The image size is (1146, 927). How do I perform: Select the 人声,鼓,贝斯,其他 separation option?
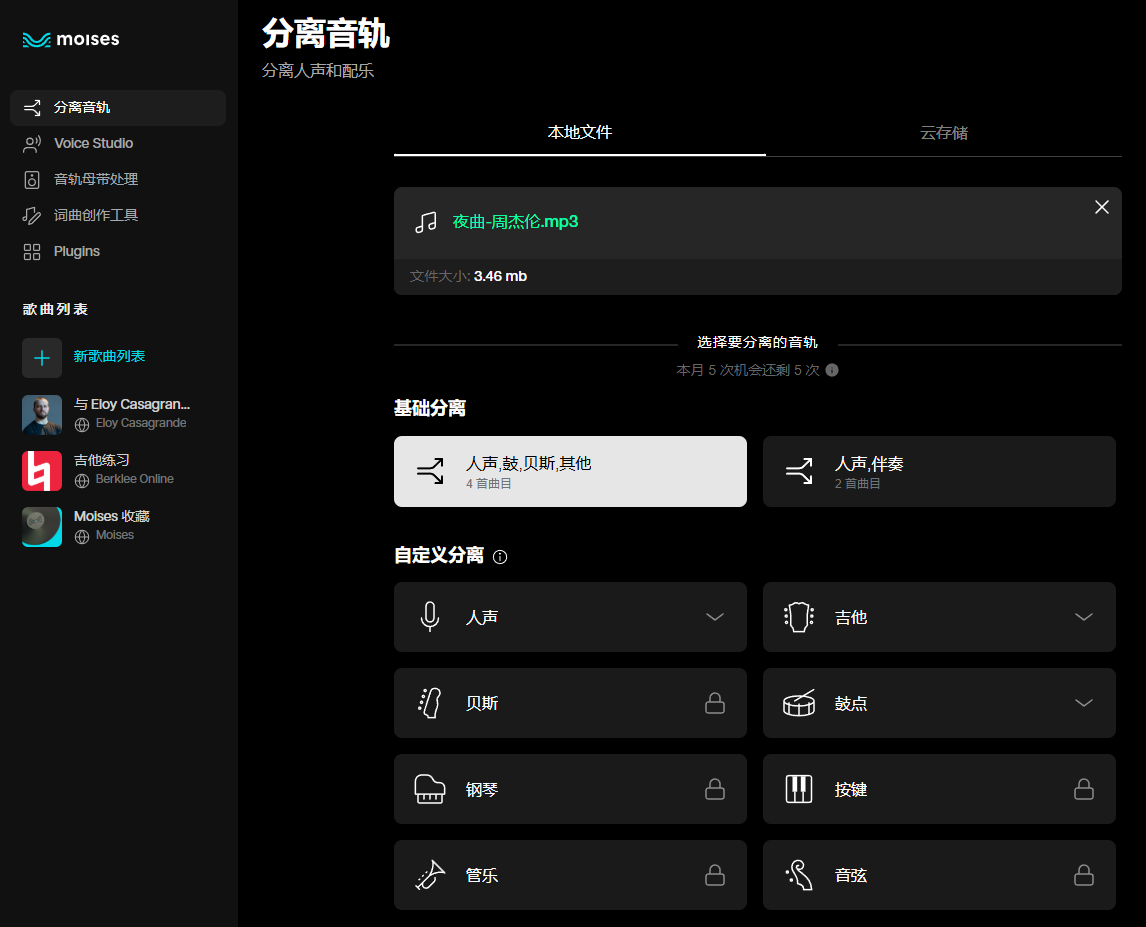[570, 471]
